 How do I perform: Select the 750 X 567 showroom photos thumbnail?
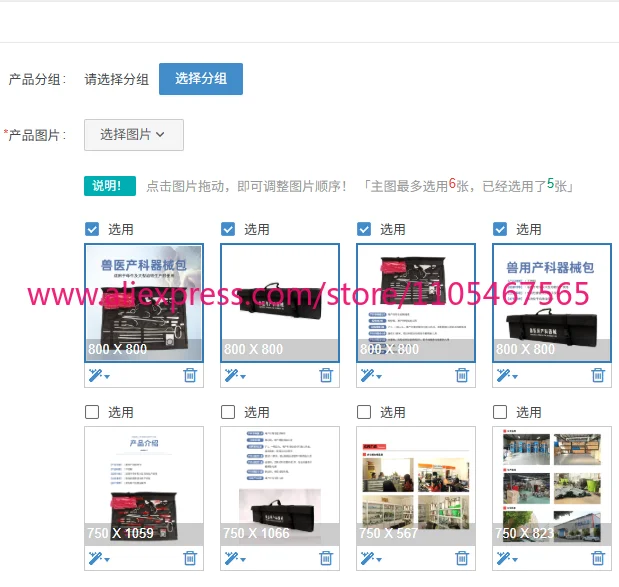click(x=416, y=486)
